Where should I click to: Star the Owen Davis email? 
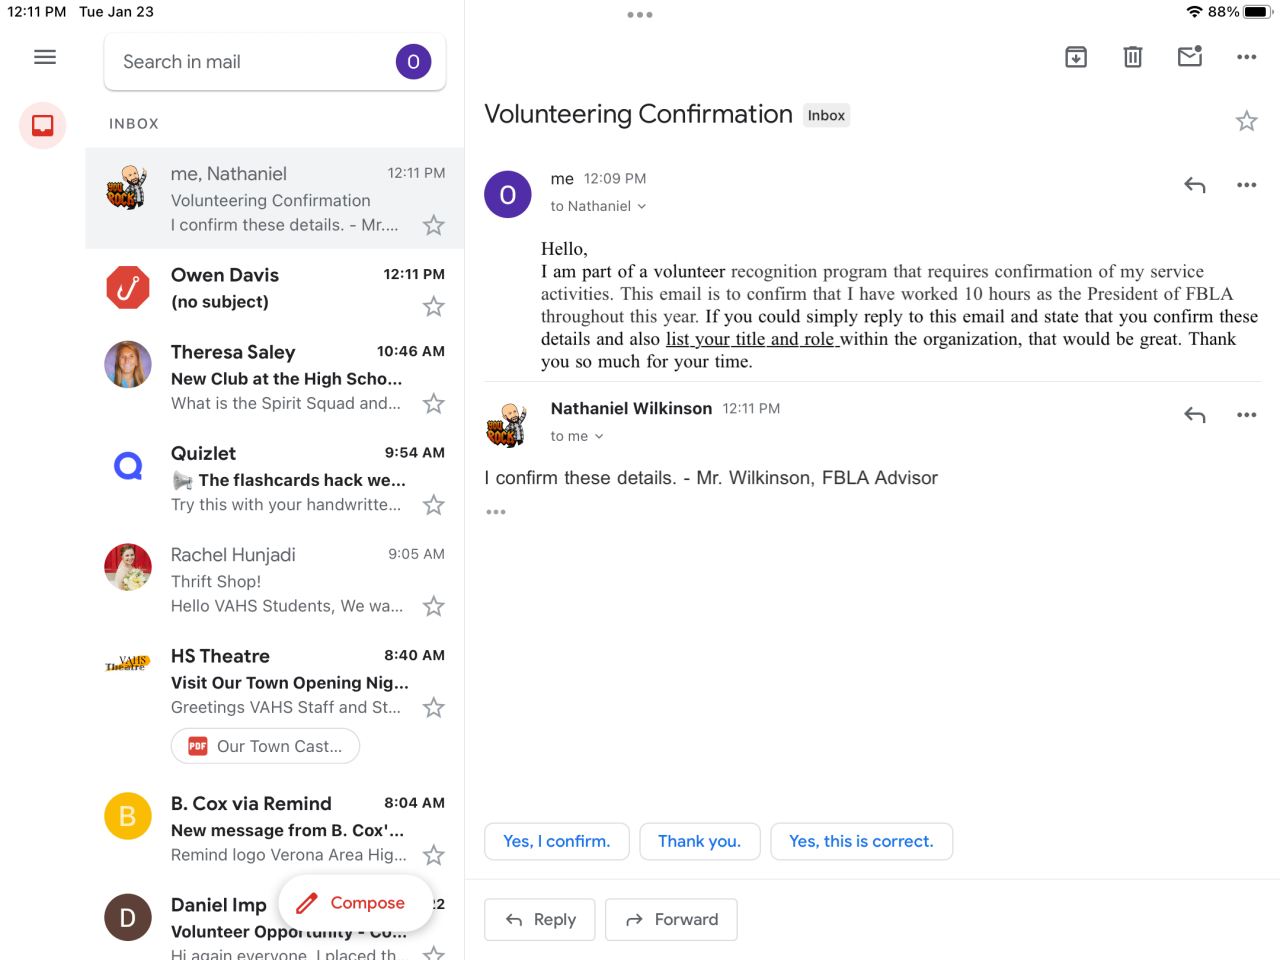433,307
